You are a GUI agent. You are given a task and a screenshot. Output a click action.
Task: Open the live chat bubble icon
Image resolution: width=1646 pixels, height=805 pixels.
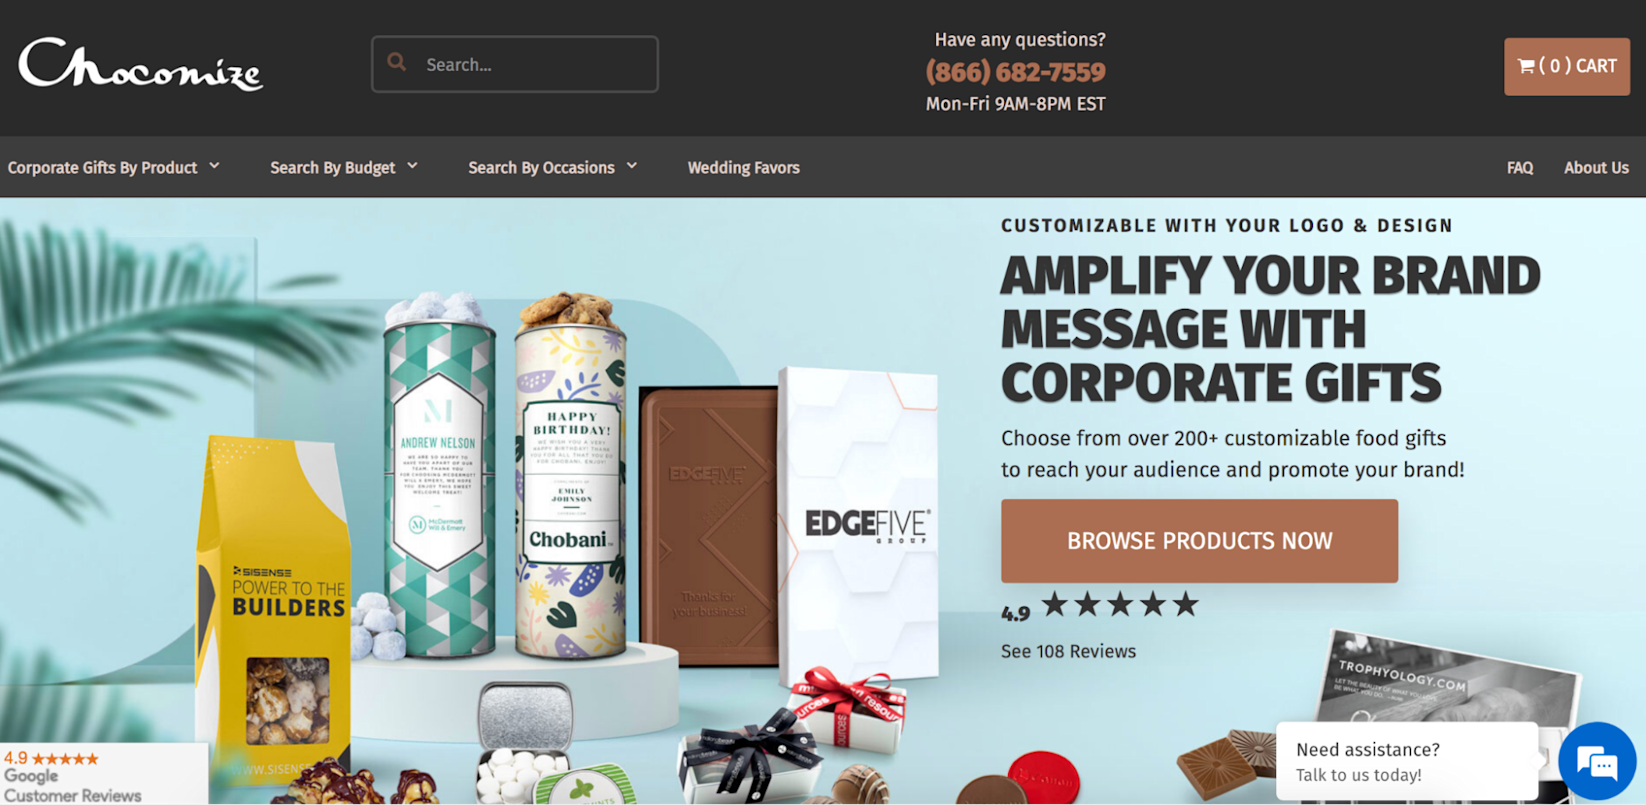point(1597,761)
